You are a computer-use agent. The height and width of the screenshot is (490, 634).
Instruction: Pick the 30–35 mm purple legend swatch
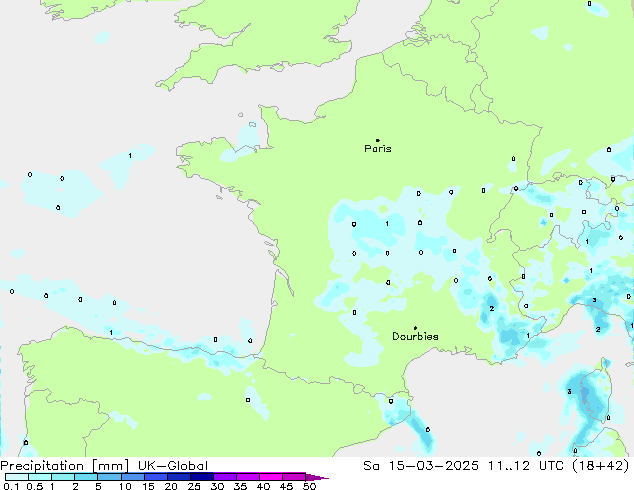click(x=224, y=477)
